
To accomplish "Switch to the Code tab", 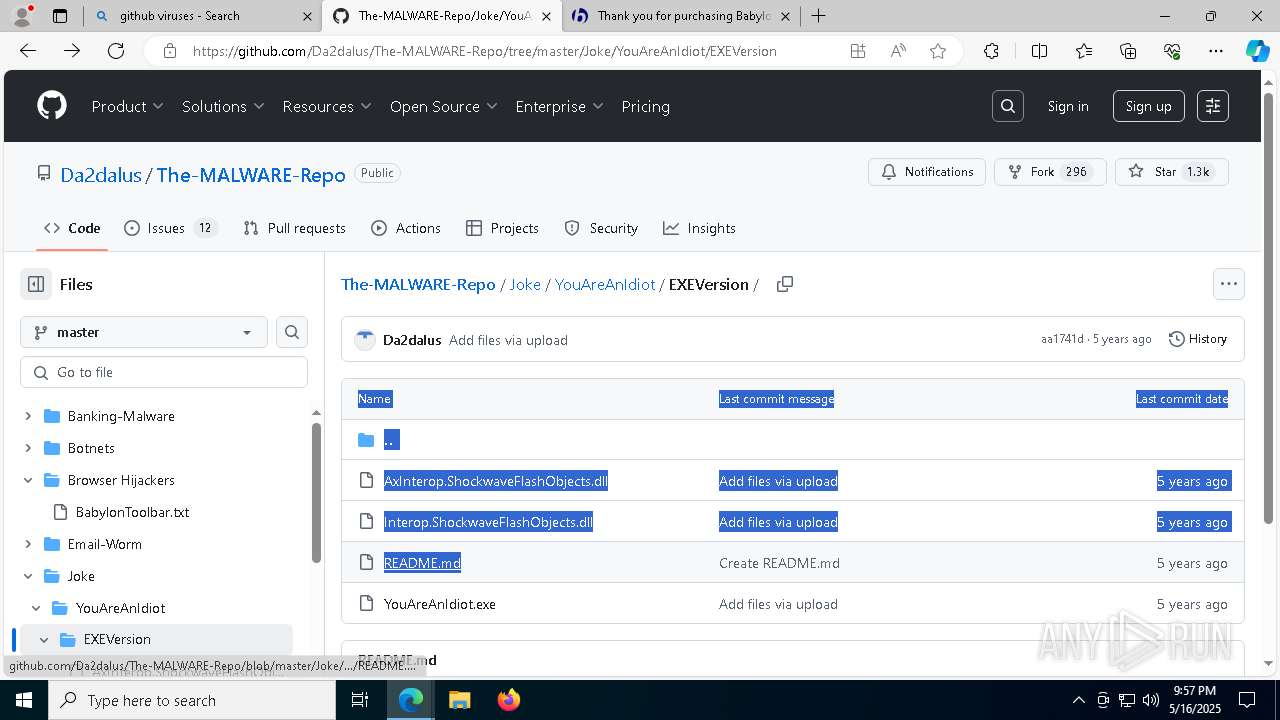I will [x=72, y=228].
